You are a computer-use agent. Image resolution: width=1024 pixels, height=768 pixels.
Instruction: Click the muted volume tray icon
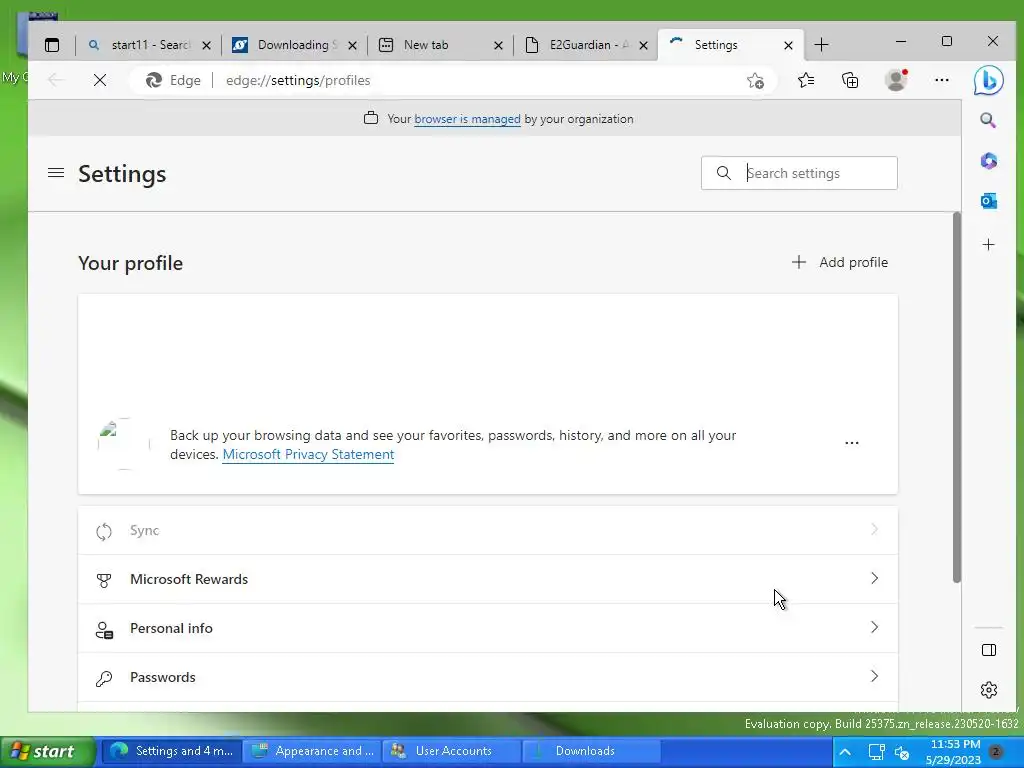[903, 753]
